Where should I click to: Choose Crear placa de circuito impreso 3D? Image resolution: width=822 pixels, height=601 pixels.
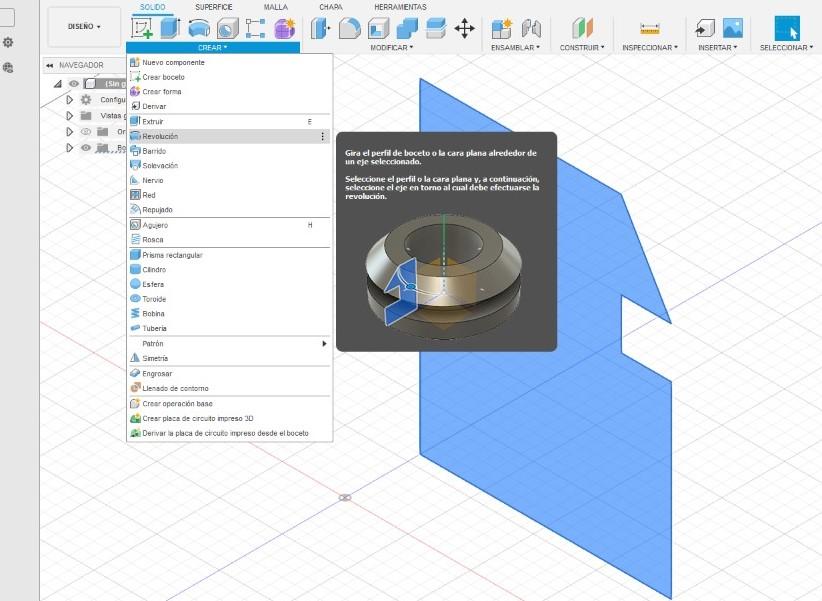pyautogui.click(x=230, y=418)
